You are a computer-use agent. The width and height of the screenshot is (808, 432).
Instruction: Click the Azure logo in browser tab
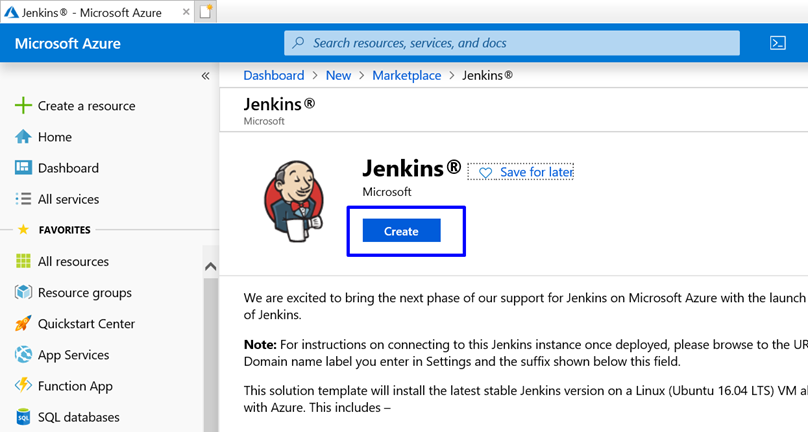(11, 12)
